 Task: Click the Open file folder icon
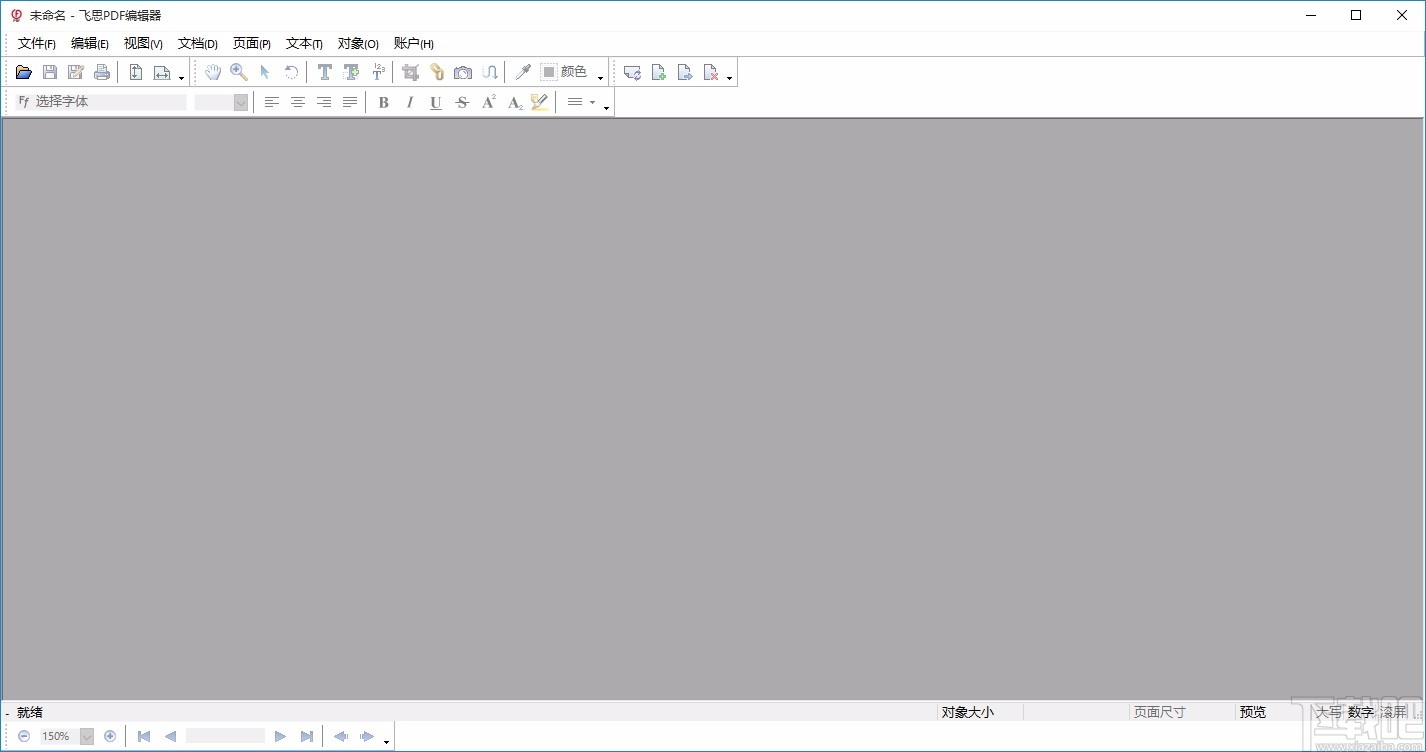(24, 72)
